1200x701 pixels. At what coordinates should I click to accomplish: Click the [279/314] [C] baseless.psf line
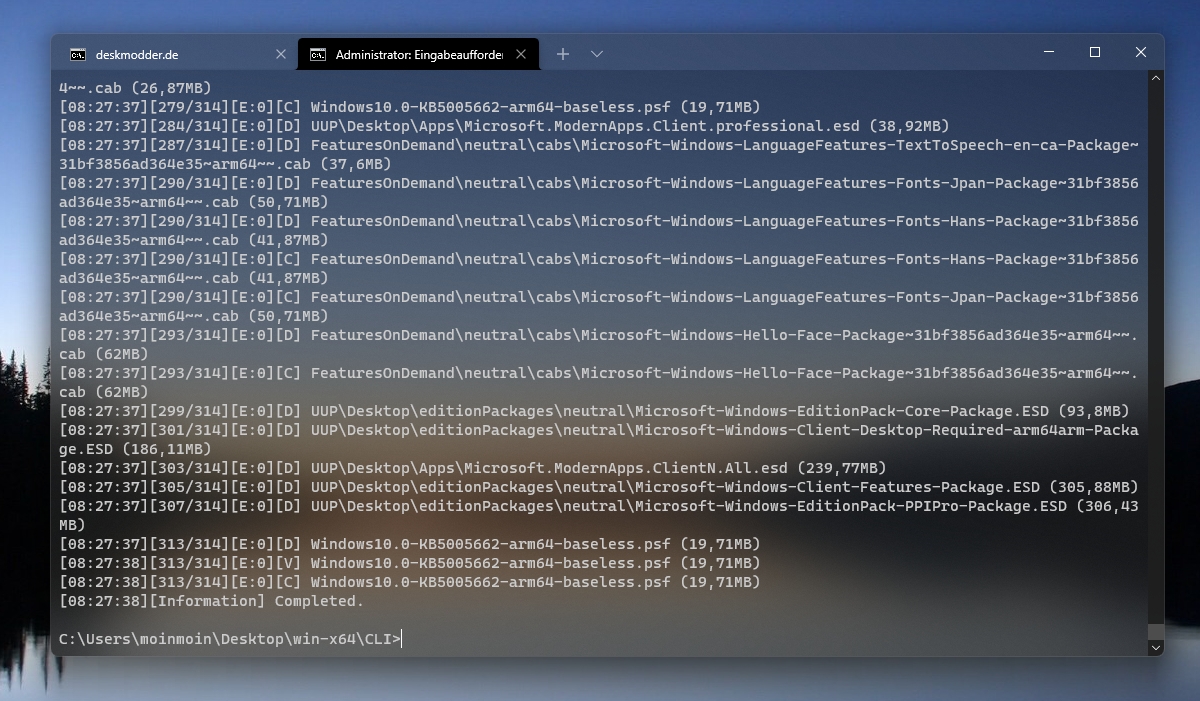point(410,107)
